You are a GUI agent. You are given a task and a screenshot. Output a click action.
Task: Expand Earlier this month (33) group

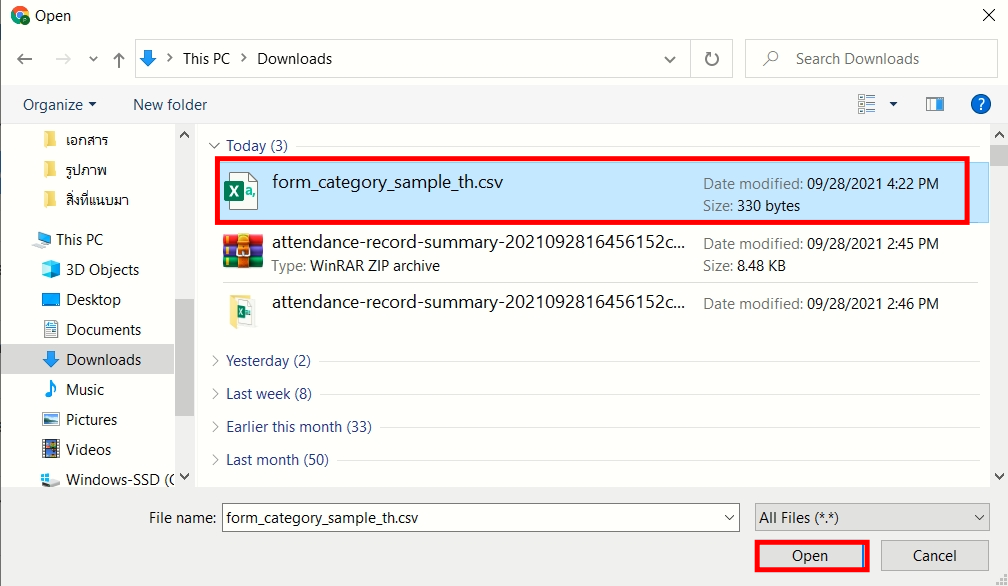click(x=298, y=427)
